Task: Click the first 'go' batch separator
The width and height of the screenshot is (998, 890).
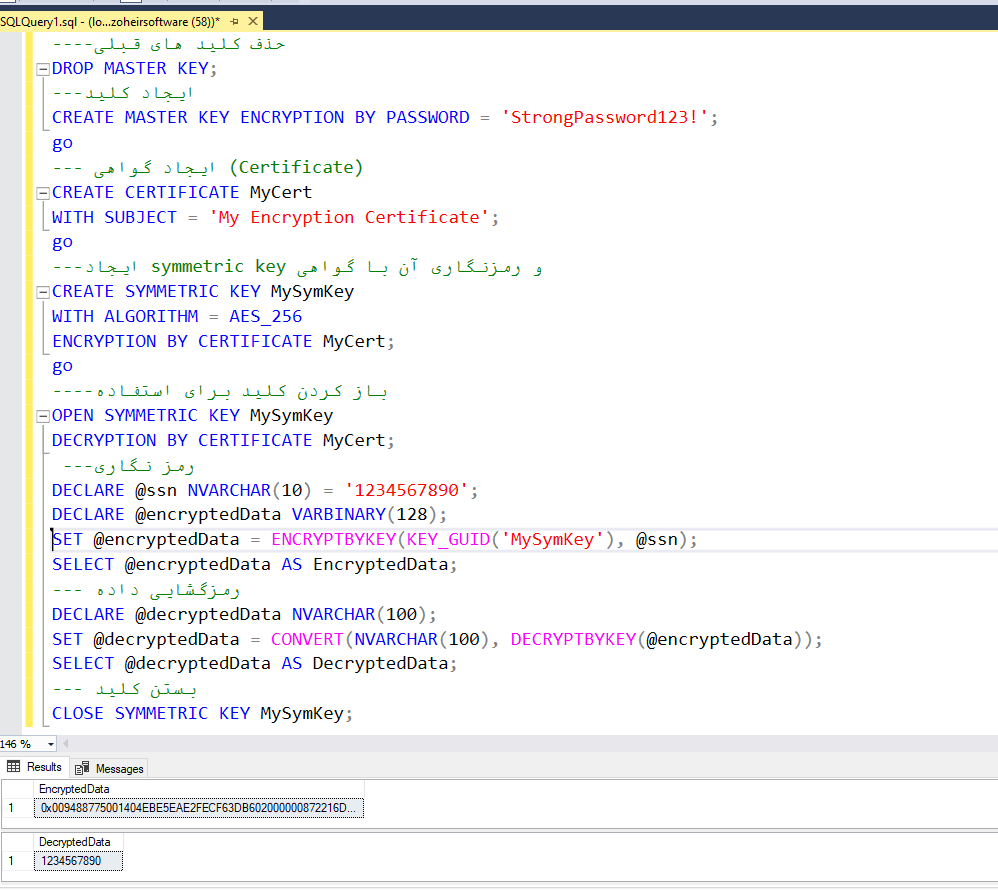Action: point(62,143)
